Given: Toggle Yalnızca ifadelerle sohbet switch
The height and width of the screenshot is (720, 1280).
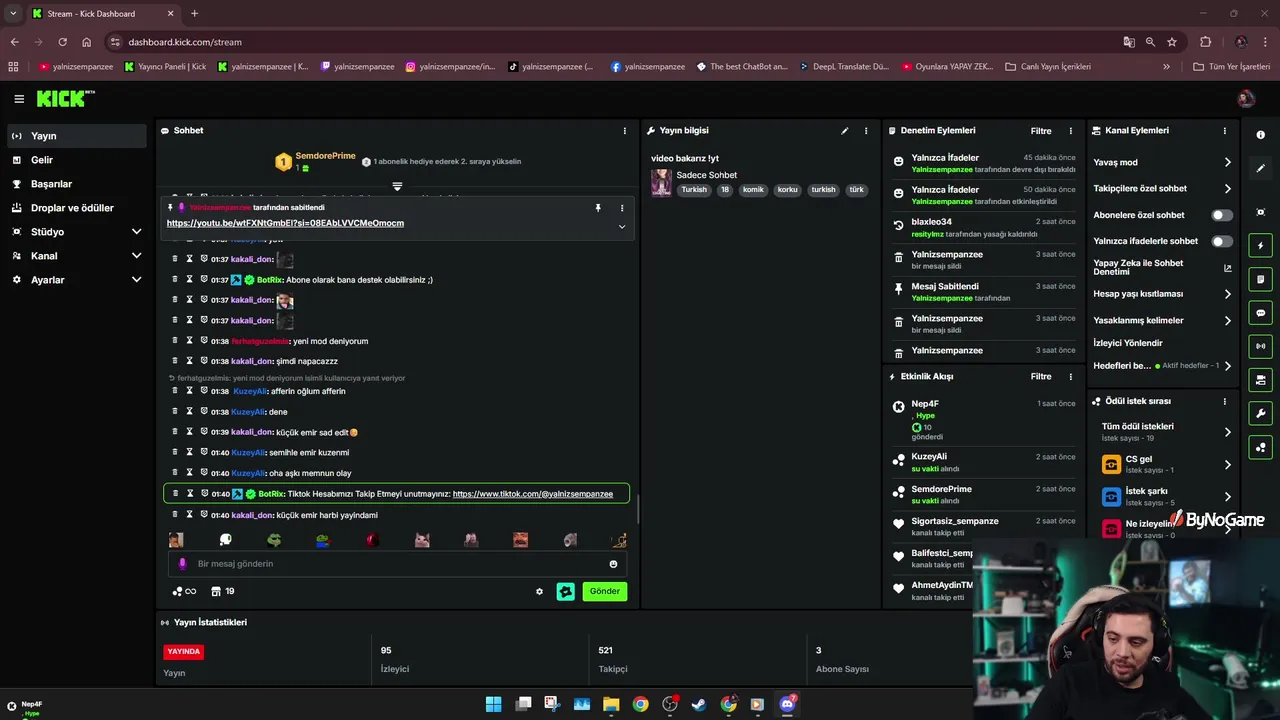Looking at the screenshot, I should click(1222, 241).
